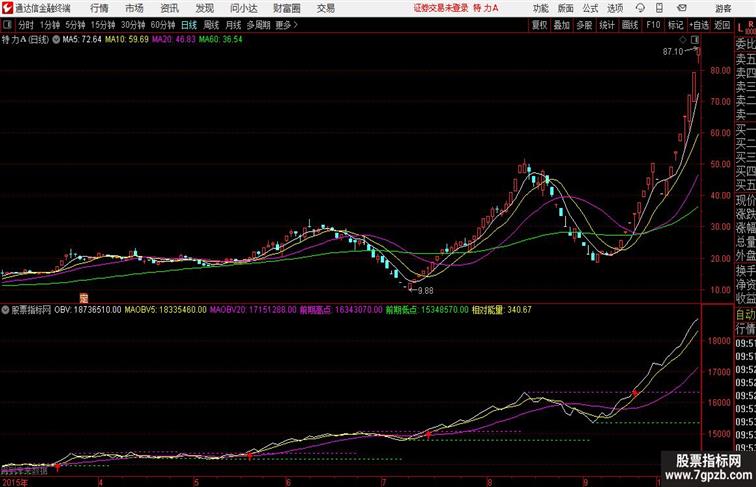
Task: Click the 9.88 low price label
Action: click(425, 291)
